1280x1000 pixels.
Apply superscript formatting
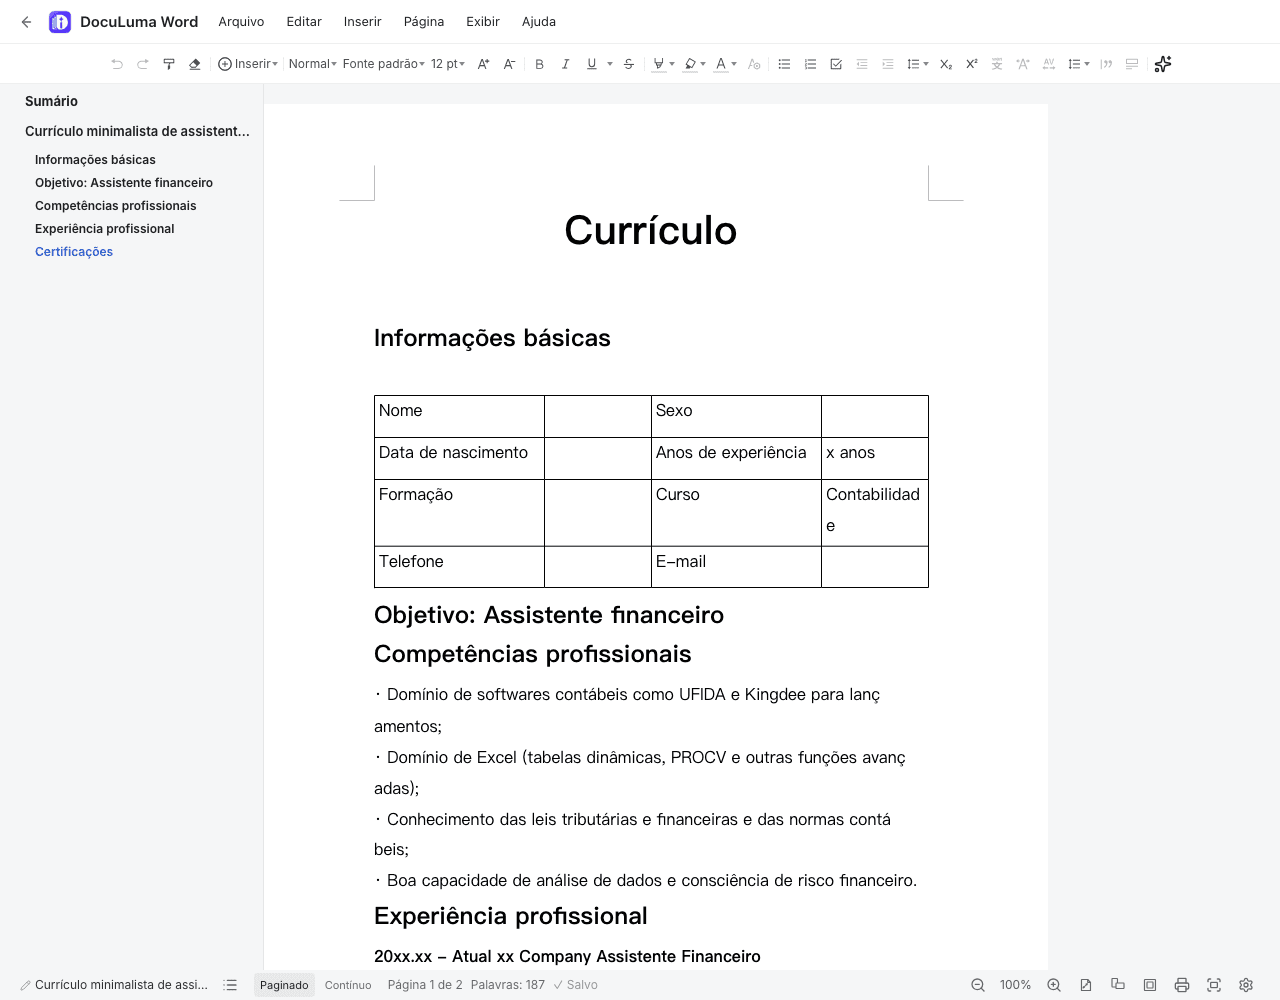[x=971, y=64]
